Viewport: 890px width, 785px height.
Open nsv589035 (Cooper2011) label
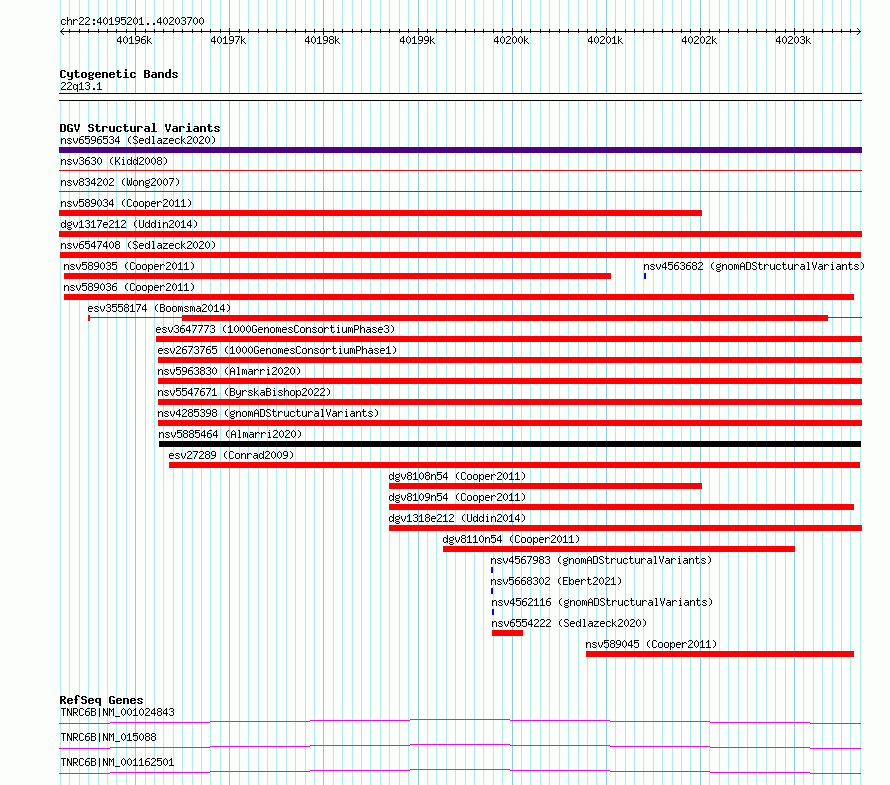tap(129, 266)
